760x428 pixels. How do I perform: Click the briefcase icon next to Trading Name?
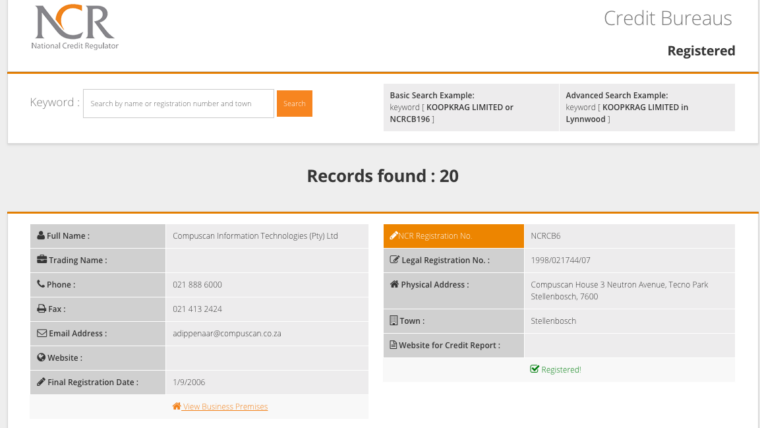tap(42, 259)
